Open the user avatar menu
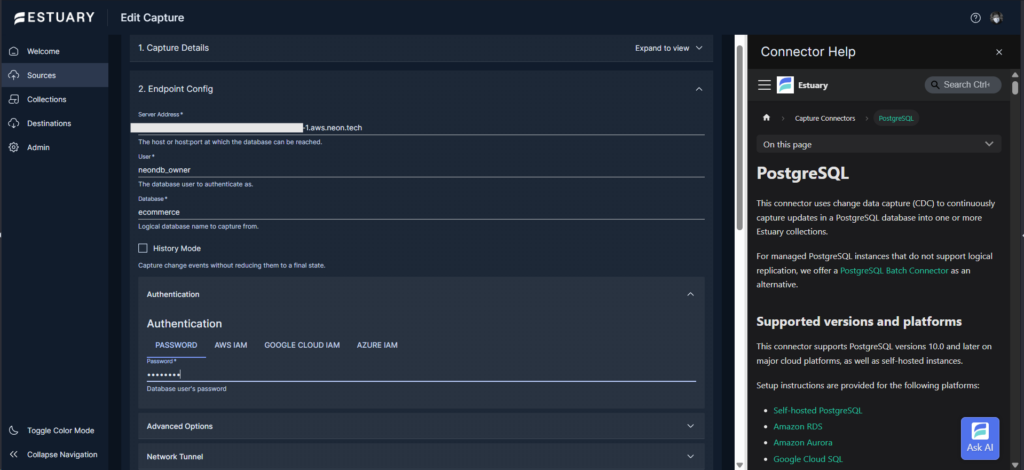The image size is (1024, 470). (996, 18)
